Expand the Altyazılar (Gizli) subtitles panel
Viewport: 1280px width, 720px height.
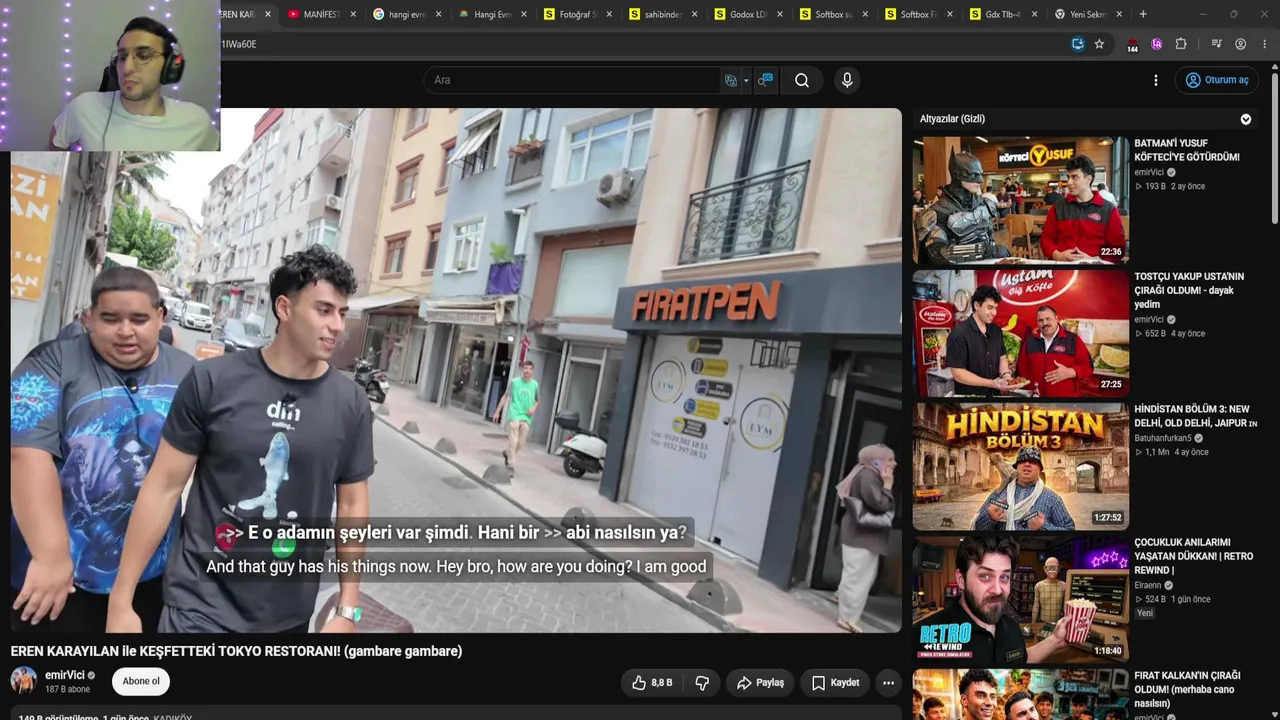tap(1246, 119)
